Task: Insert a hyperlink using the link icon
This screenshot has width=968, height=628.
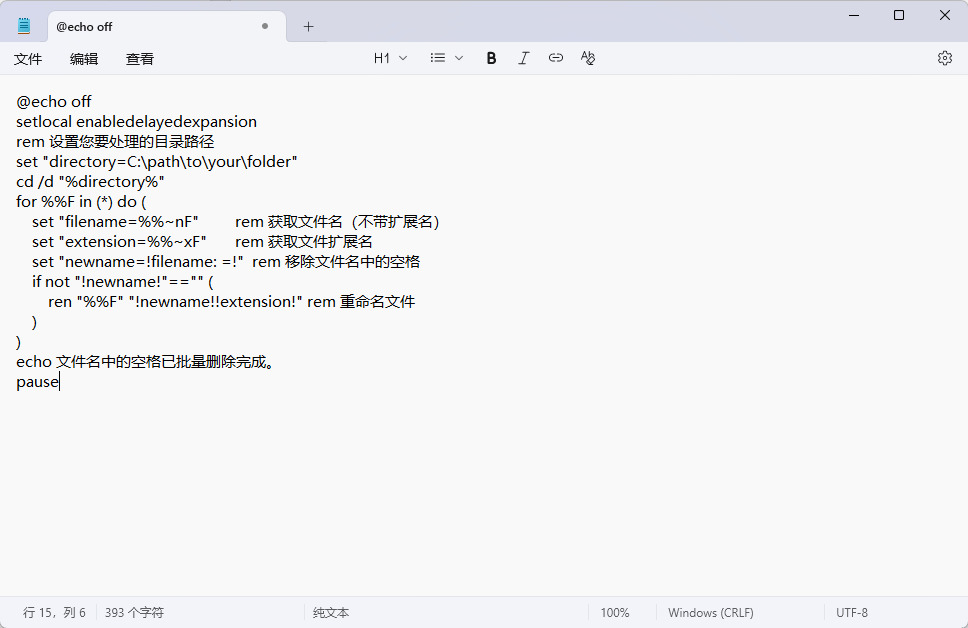Action: 556,58
